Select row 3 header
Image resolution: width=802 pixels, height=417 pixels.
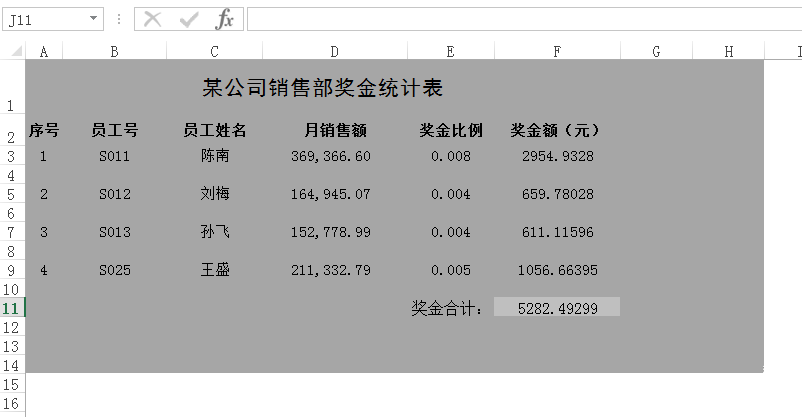tap(12, 156)
